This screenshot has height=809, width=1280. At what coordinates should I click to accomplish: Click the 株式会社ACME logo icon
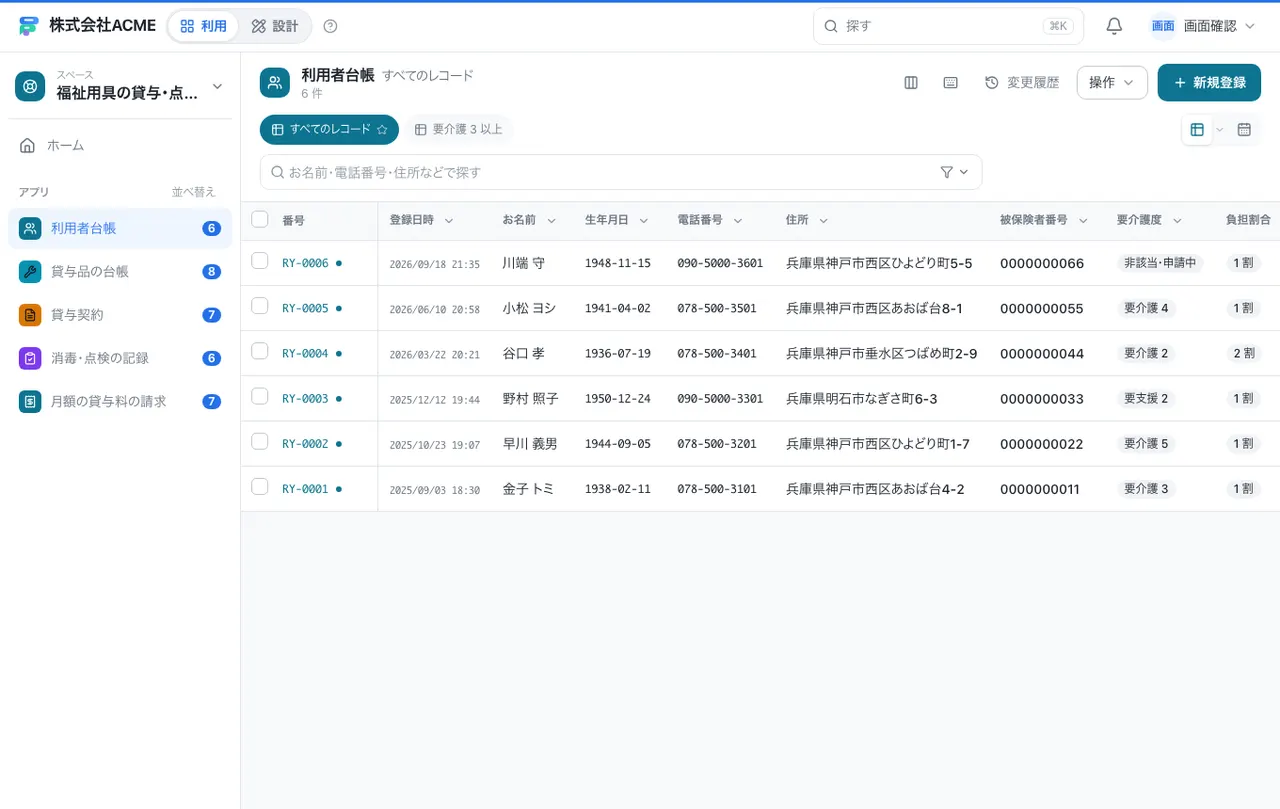(28, 26)
